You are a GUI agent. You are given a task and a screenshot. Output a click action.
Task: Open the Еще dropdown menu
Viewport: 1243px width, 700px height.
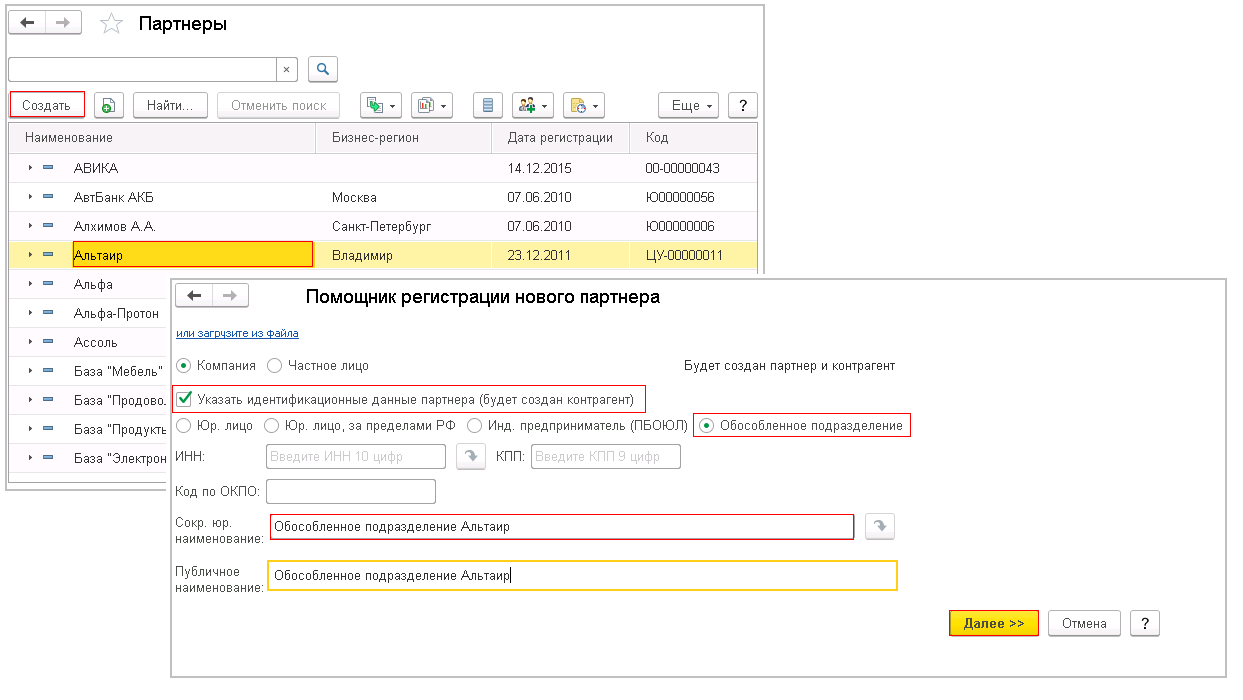coord(688,105)
